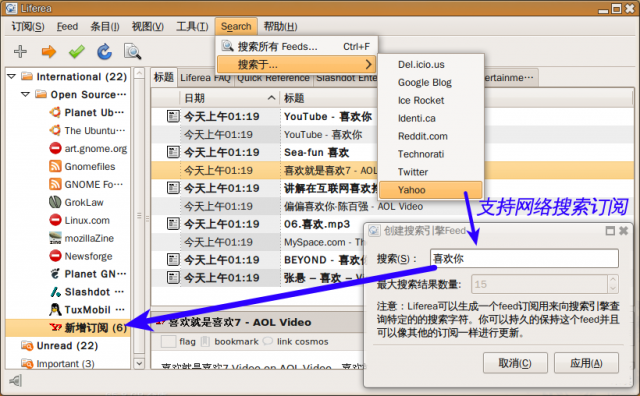The height and width of the screenshot is (396, 640).
Task: Click the Yahoo icon of 新增订阅 feed
Action: (x=55, y=327)
